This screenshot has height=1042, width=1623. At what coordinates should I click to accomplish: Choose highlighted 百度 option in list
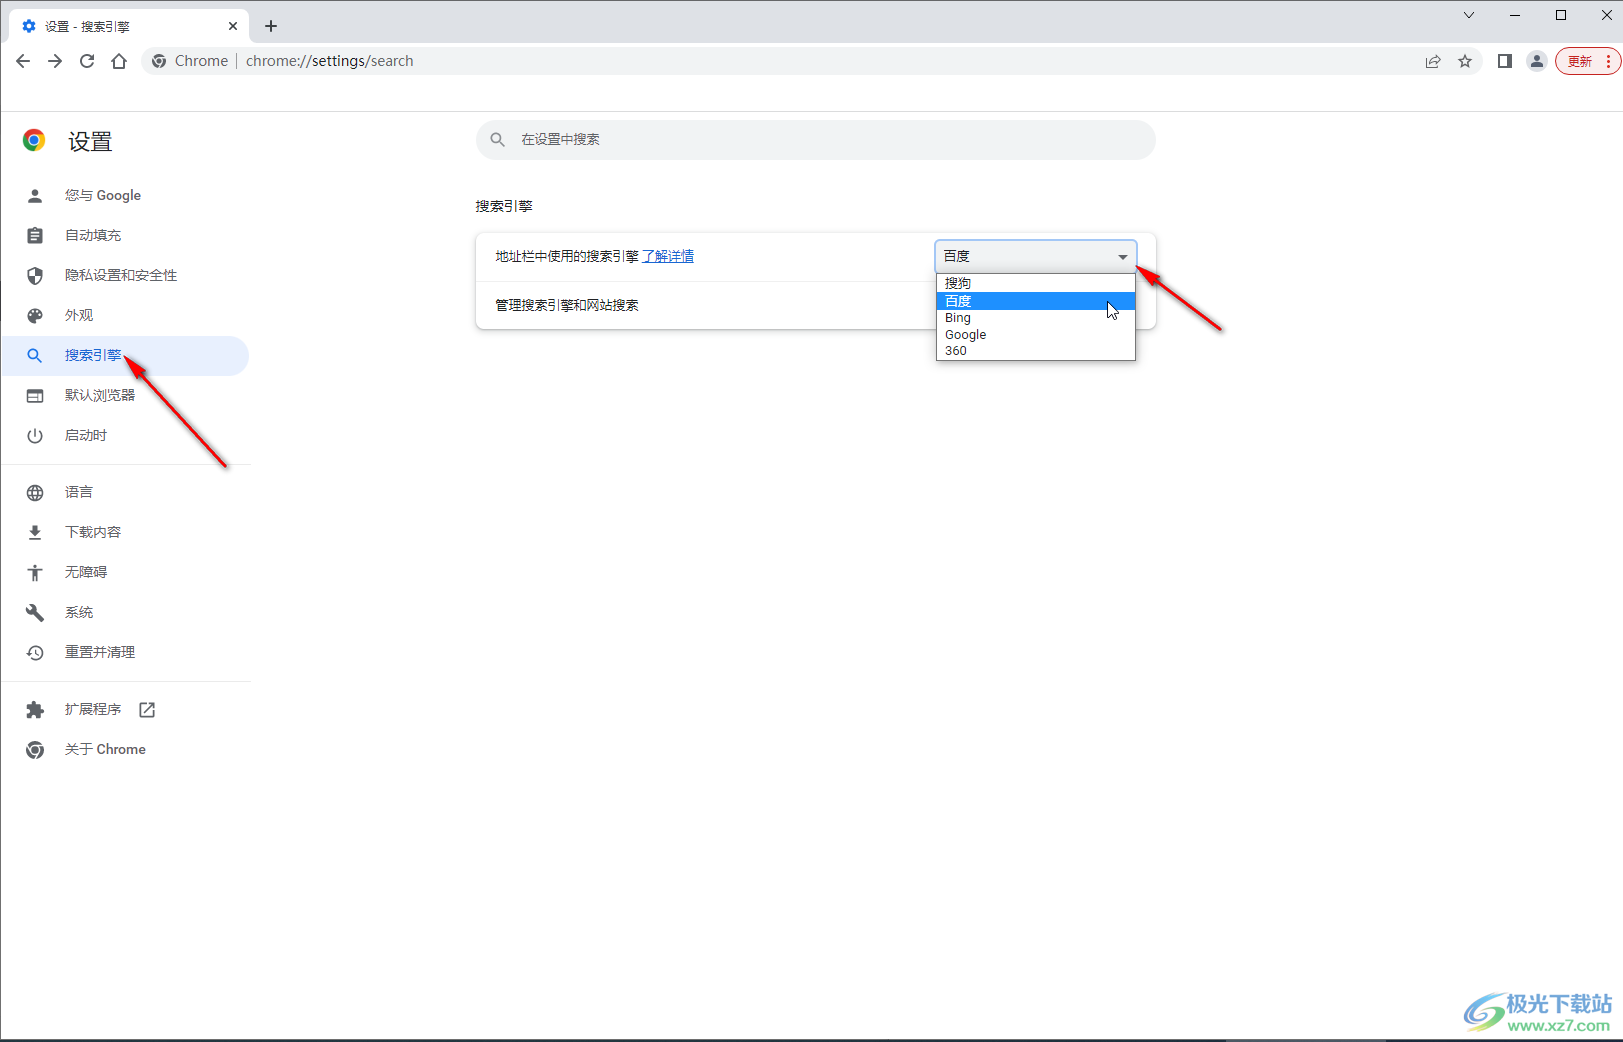point(1036,301)
